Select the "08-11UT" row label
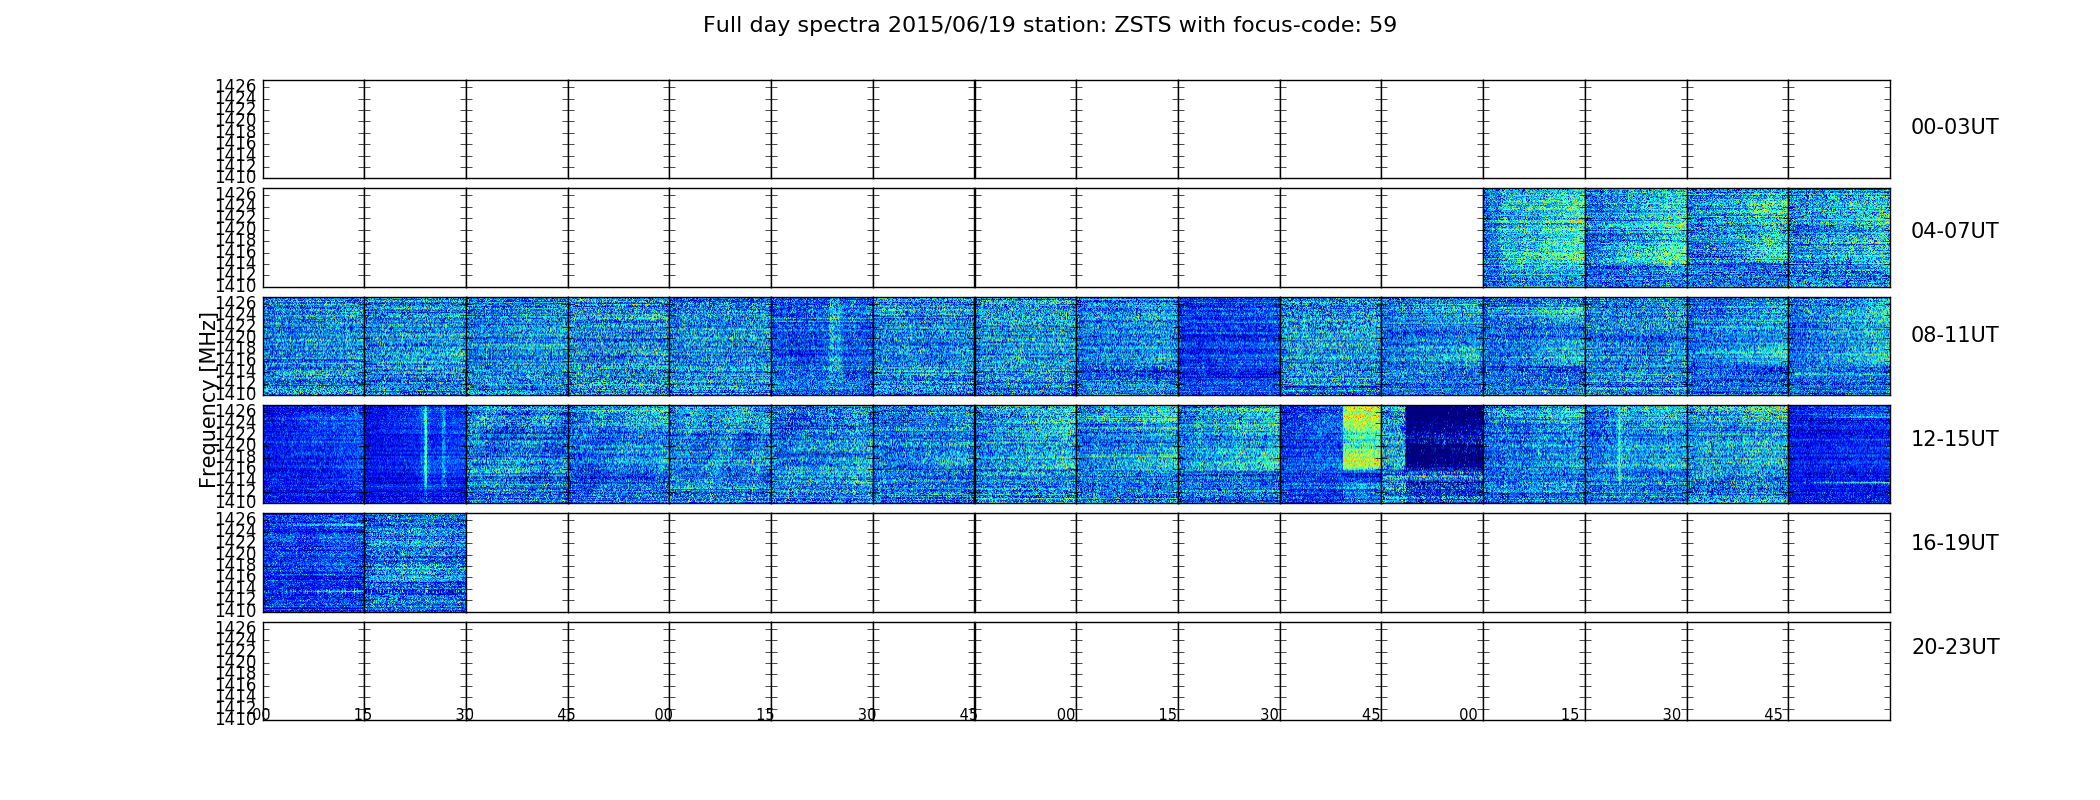The image size is (2100, 800). [1954, 335]
